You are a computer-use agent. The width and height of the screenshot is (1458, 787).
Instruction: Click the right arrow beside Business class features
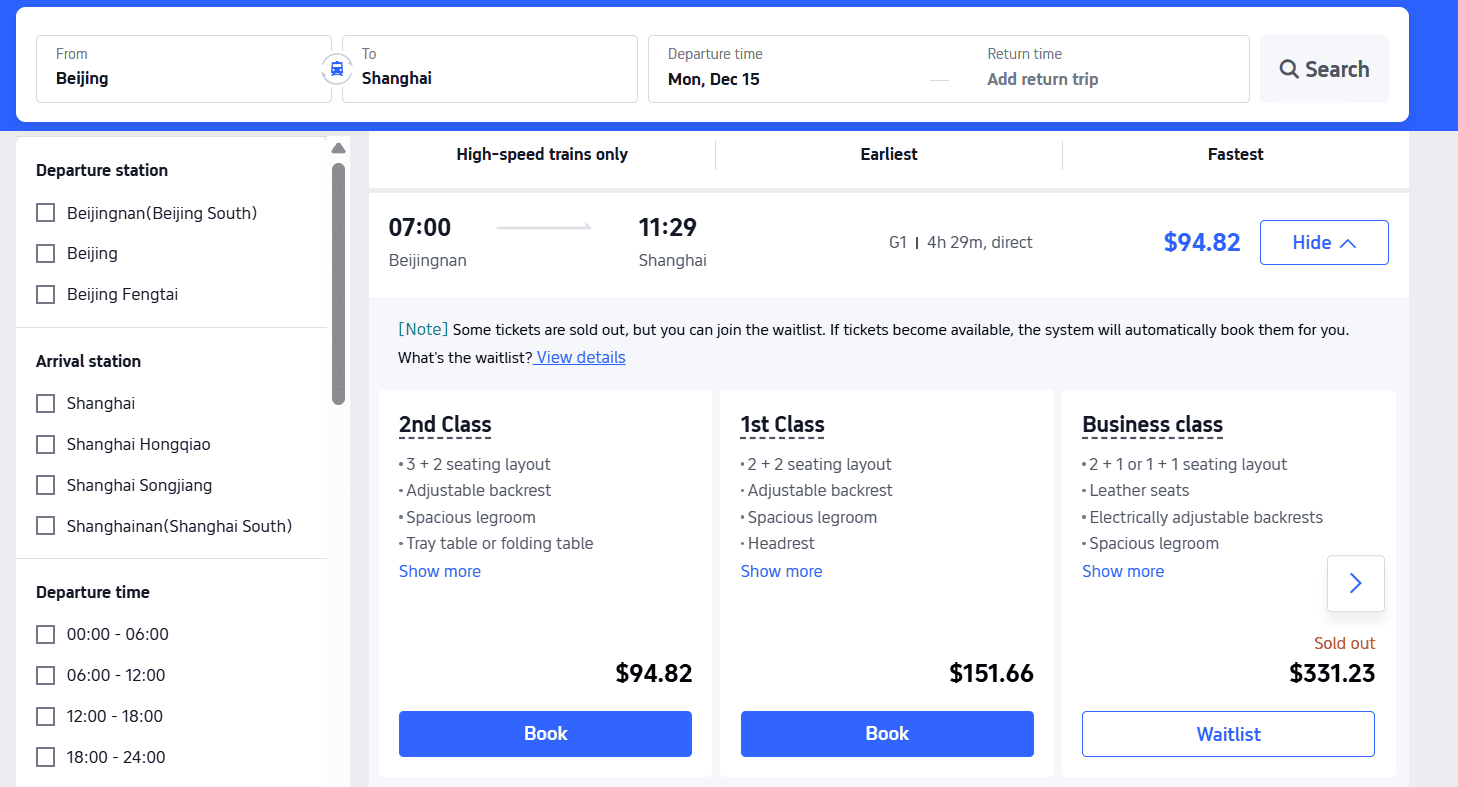[1355, 582]
